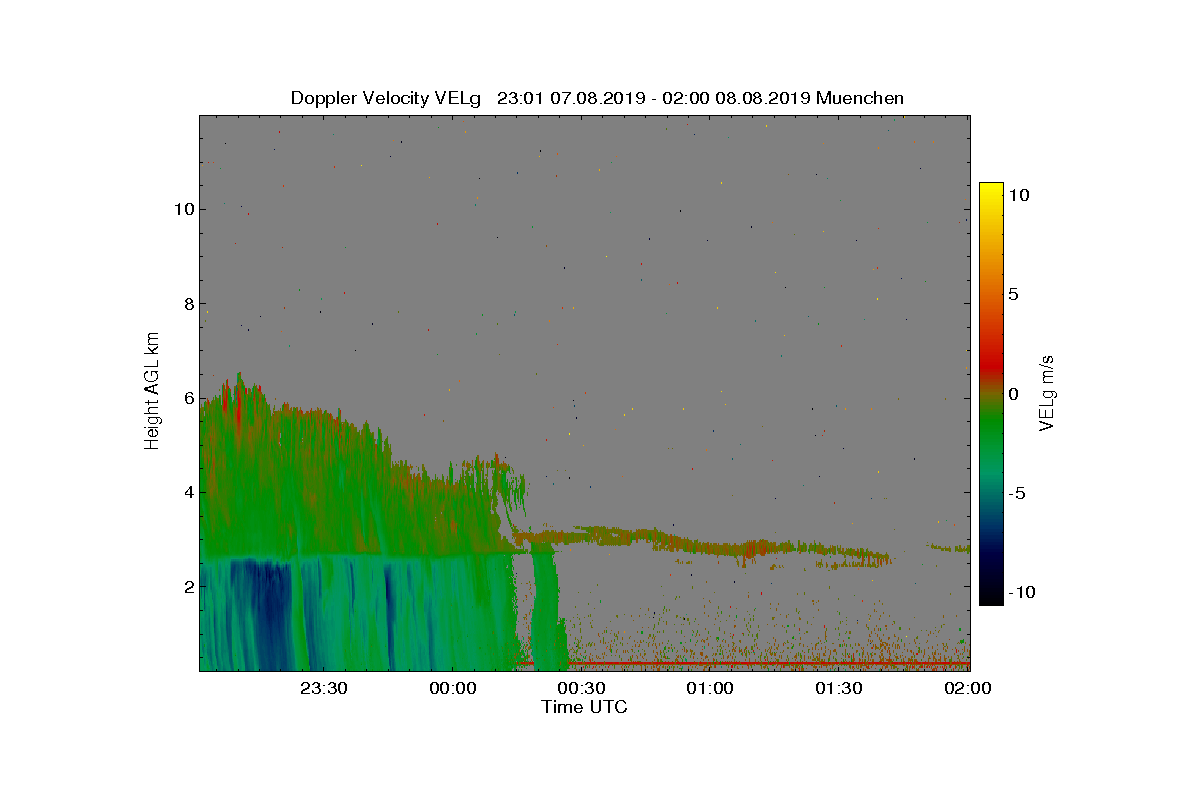Click the colorbar tick value '0'
Screen dimensions: 1200x800
[x=1012, y=394]
